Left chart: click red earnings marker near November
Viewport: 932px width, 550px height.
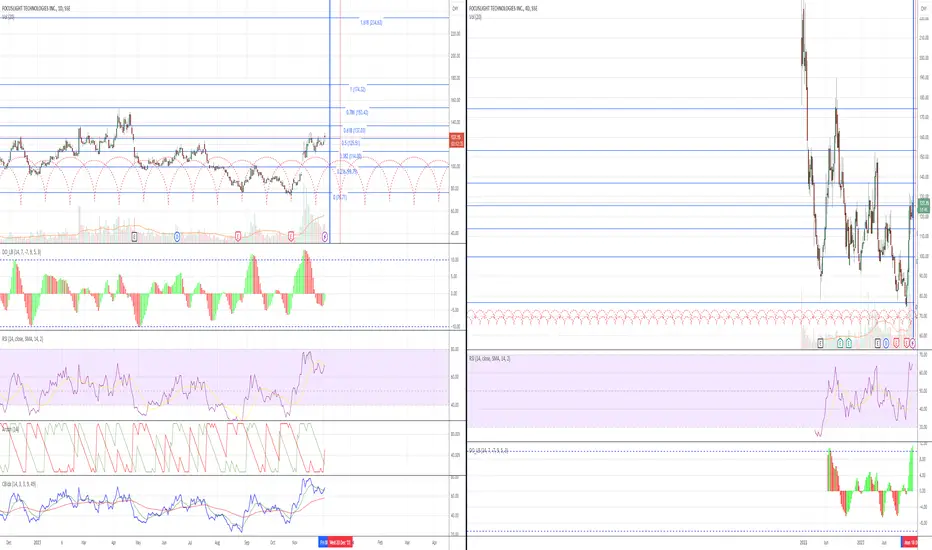pos(291,237)
